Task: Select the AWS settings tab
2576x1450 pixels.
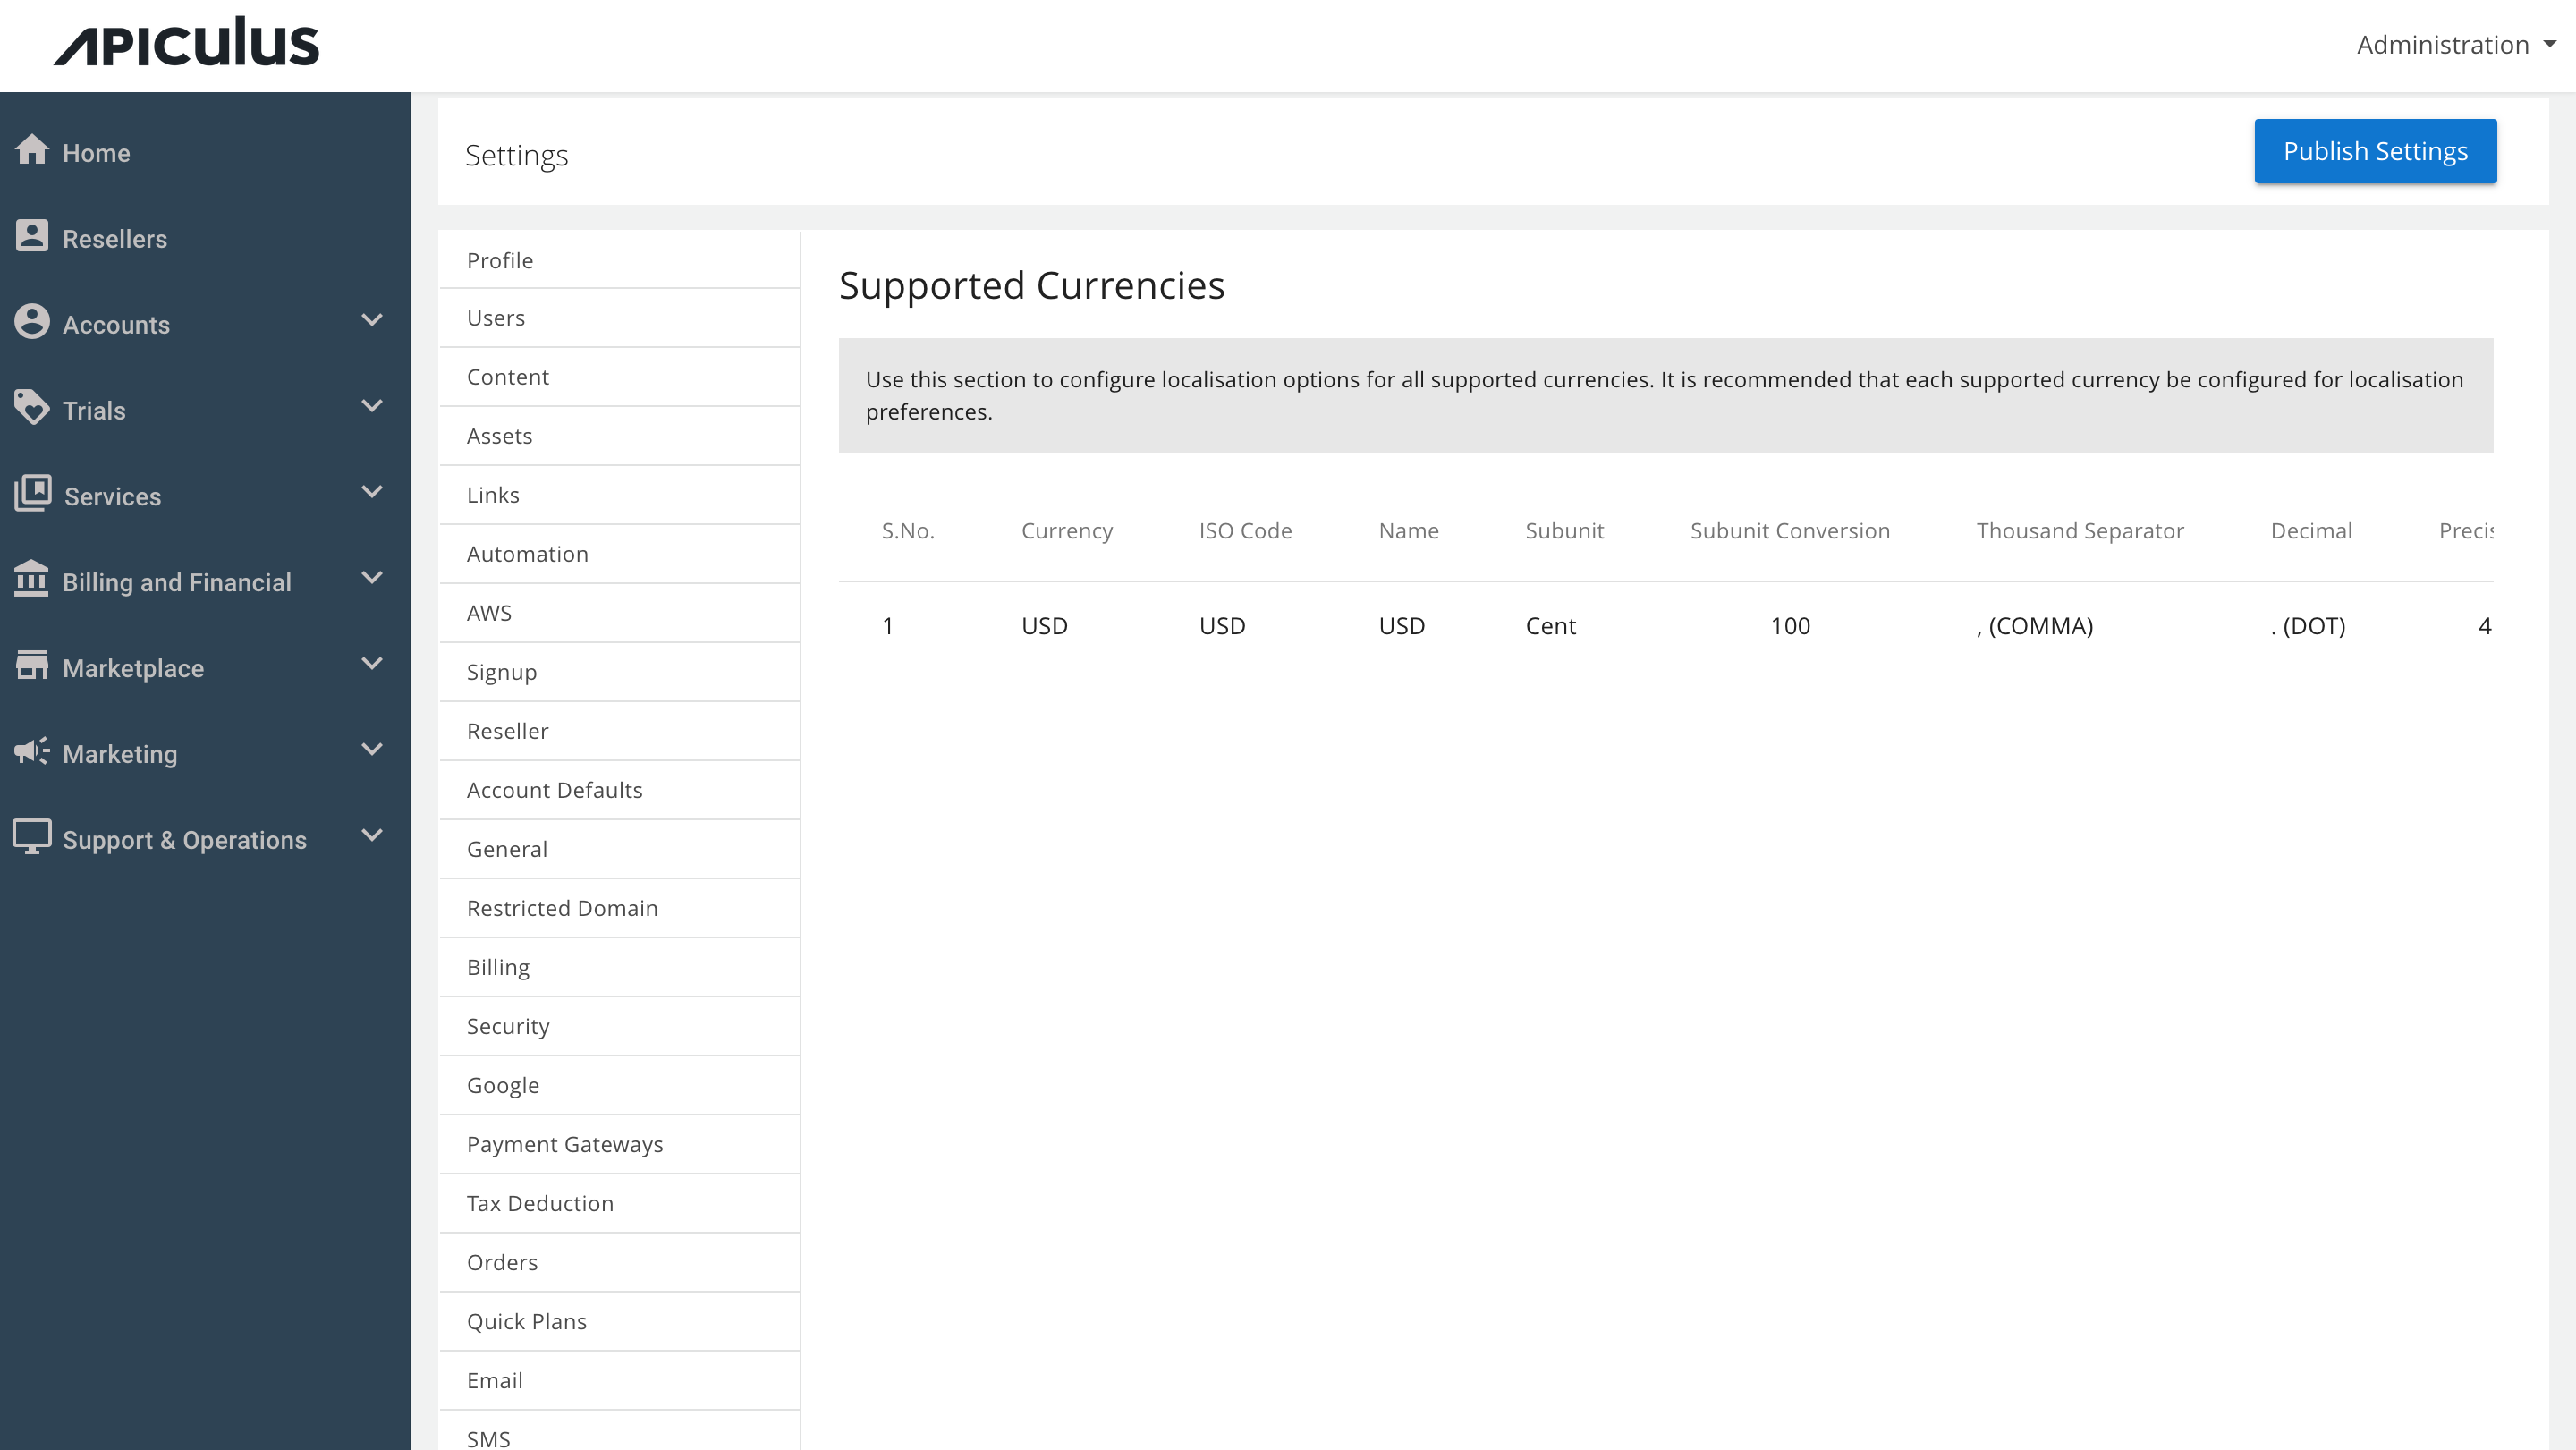Action: [x=619, y=613]
